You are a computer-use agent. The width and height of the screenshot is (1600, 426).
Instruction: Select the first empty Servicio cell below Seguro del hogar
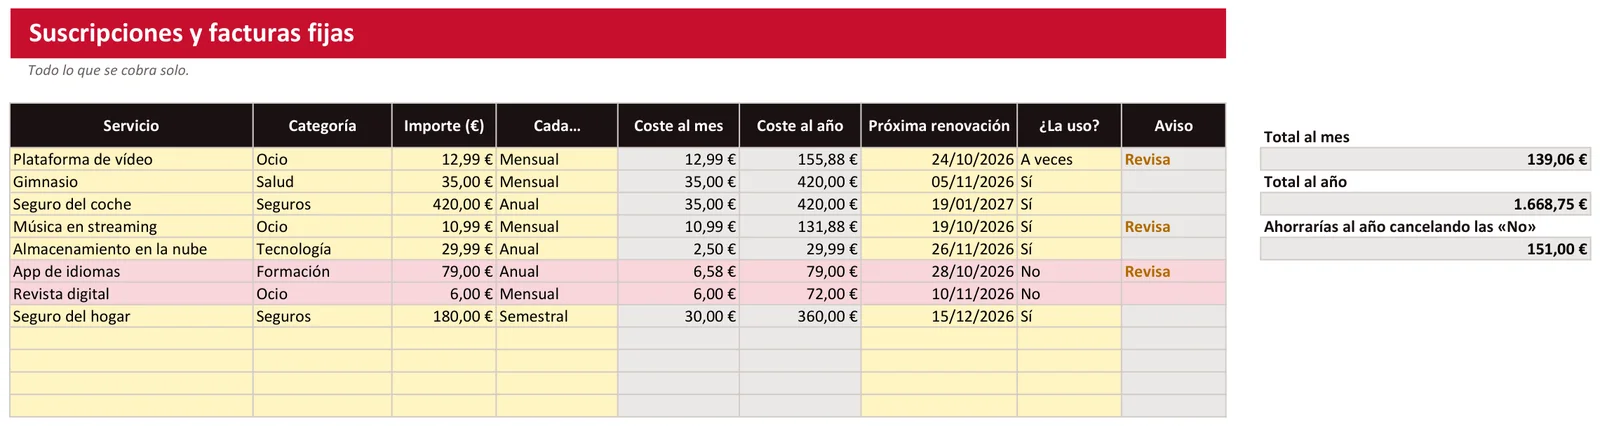[x=131, y=339]
